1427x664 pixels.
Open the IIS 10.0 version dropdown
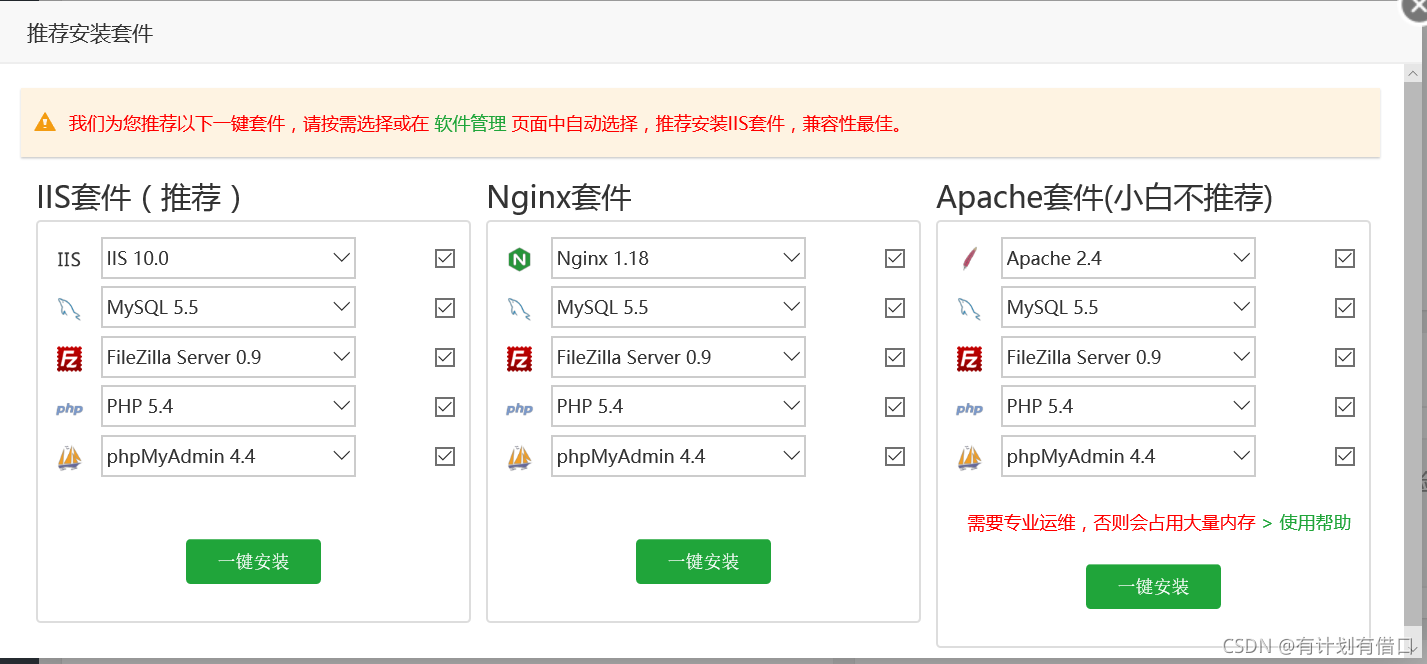[x=228, y=258]
